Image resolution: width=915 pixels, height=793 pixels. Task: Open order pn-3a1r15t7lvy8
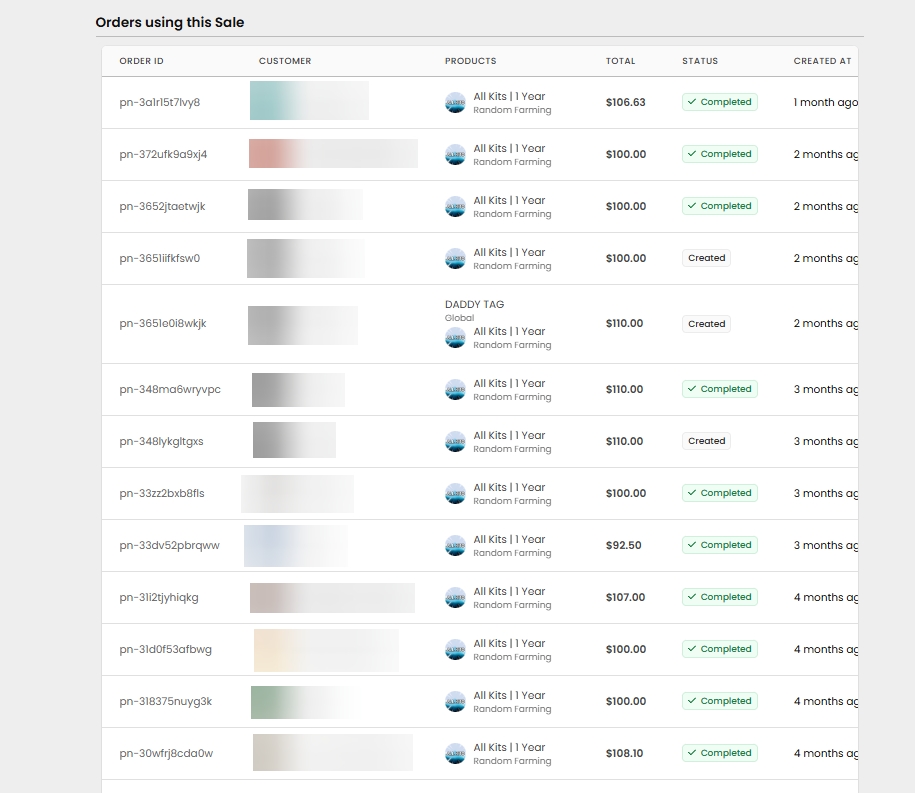159,103
